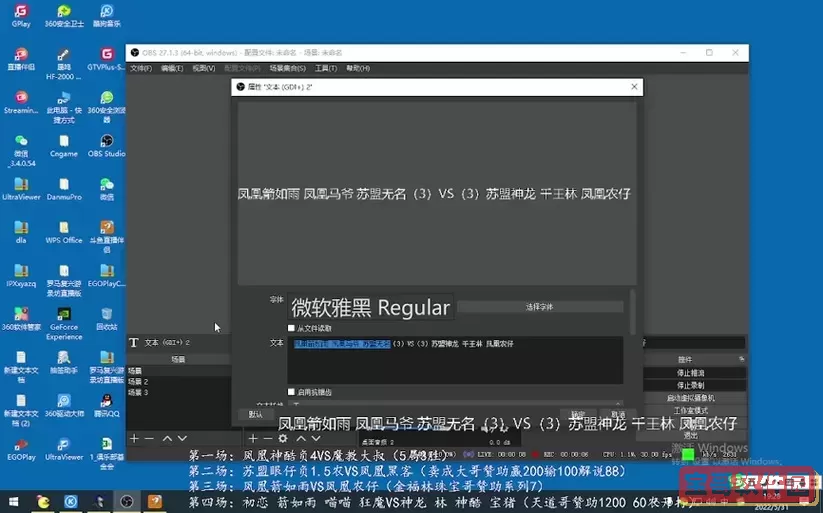Screen dimensions: 823x513
Task: Launch 酷狗音乐 from the desktop
Action: coord(107,16)
